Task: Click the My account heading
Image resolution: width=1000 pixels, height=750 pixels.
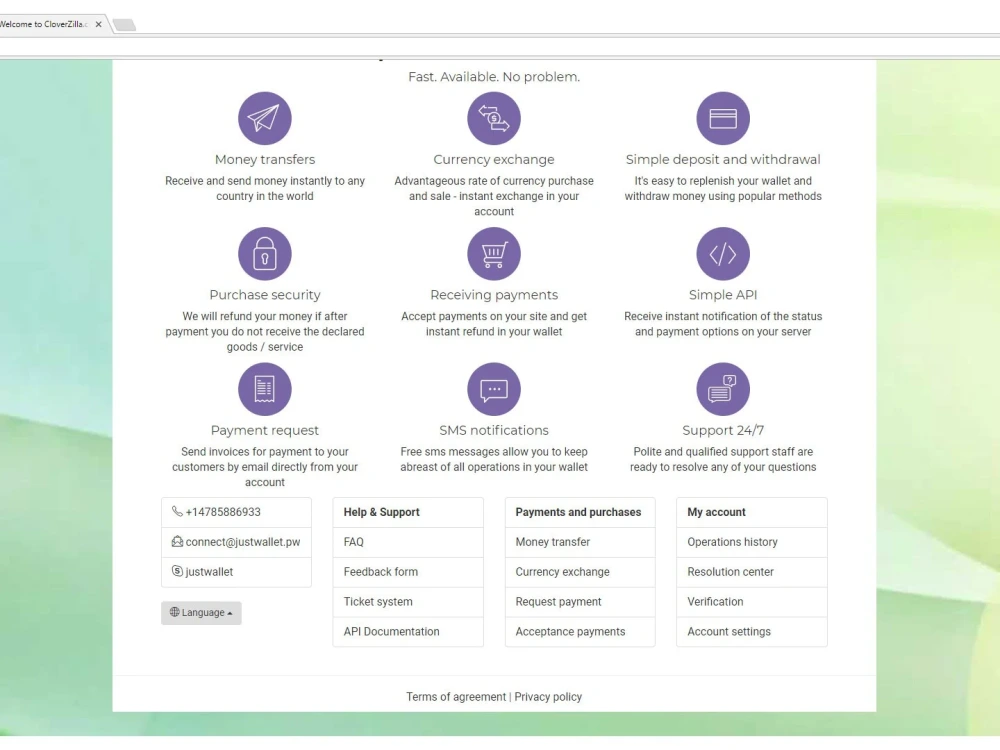Action: (x=716, y=512)
